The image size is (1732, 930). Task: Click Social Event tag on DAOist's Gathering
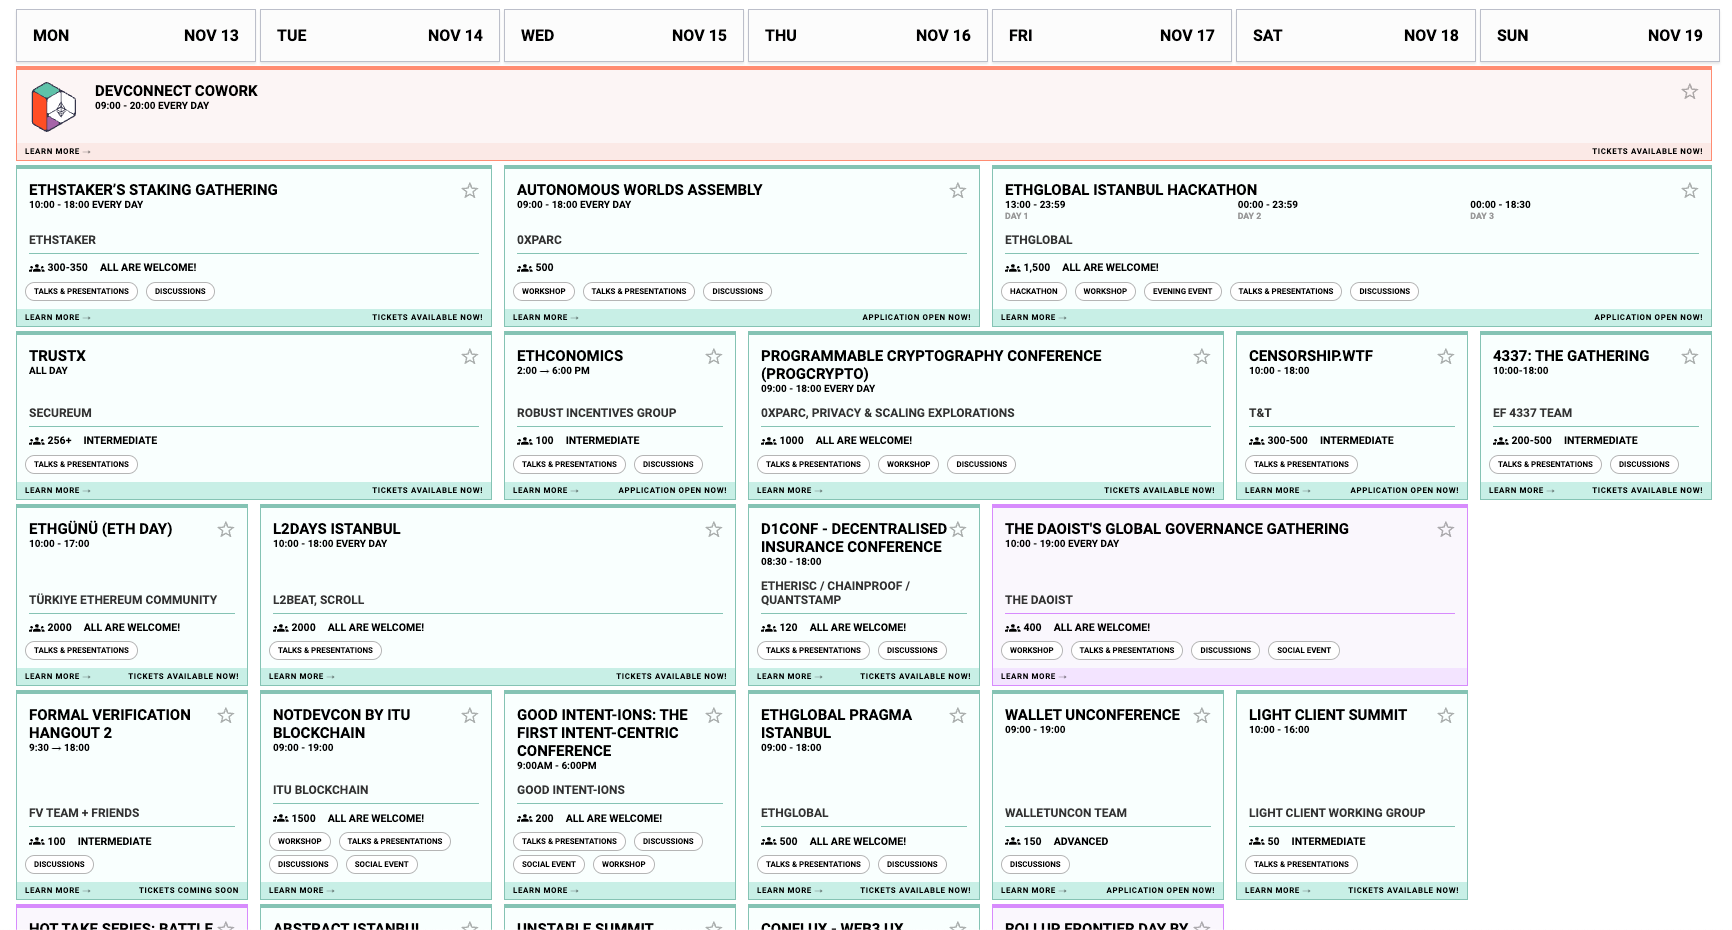pyautogui.click(x=1304, y=651)
